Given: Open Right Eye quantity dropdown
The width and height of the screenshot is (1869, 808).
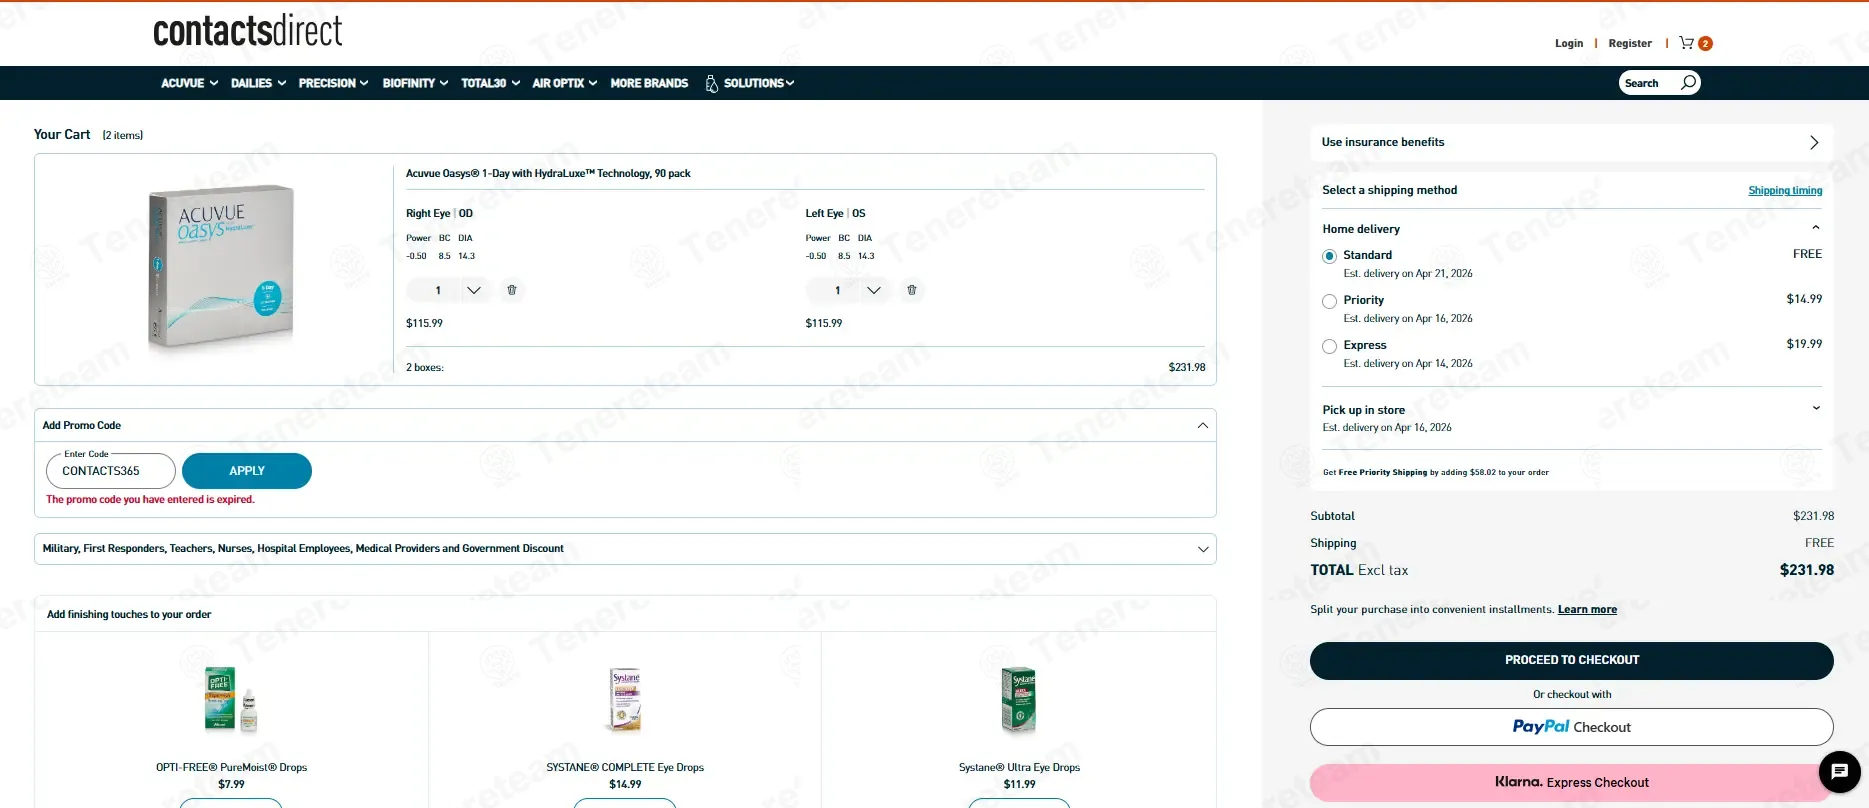Looking at the screenshot, I should tap(448, 290).
